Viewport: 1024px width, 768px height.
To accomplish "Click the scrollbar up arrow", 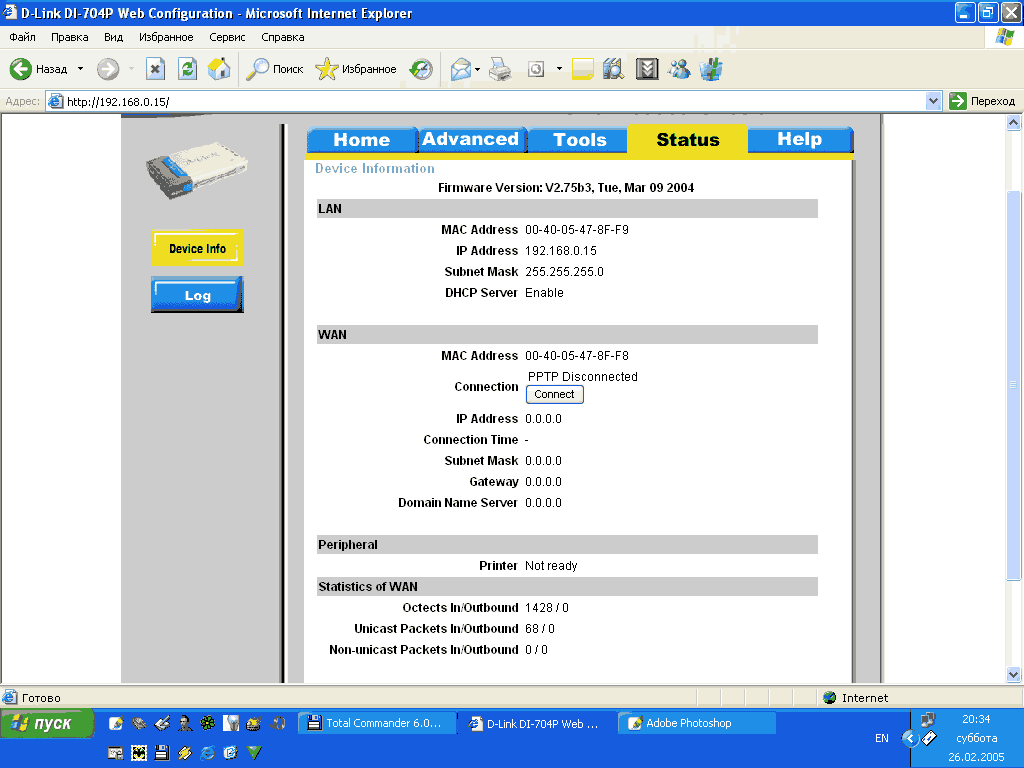I will [1014, 122].
